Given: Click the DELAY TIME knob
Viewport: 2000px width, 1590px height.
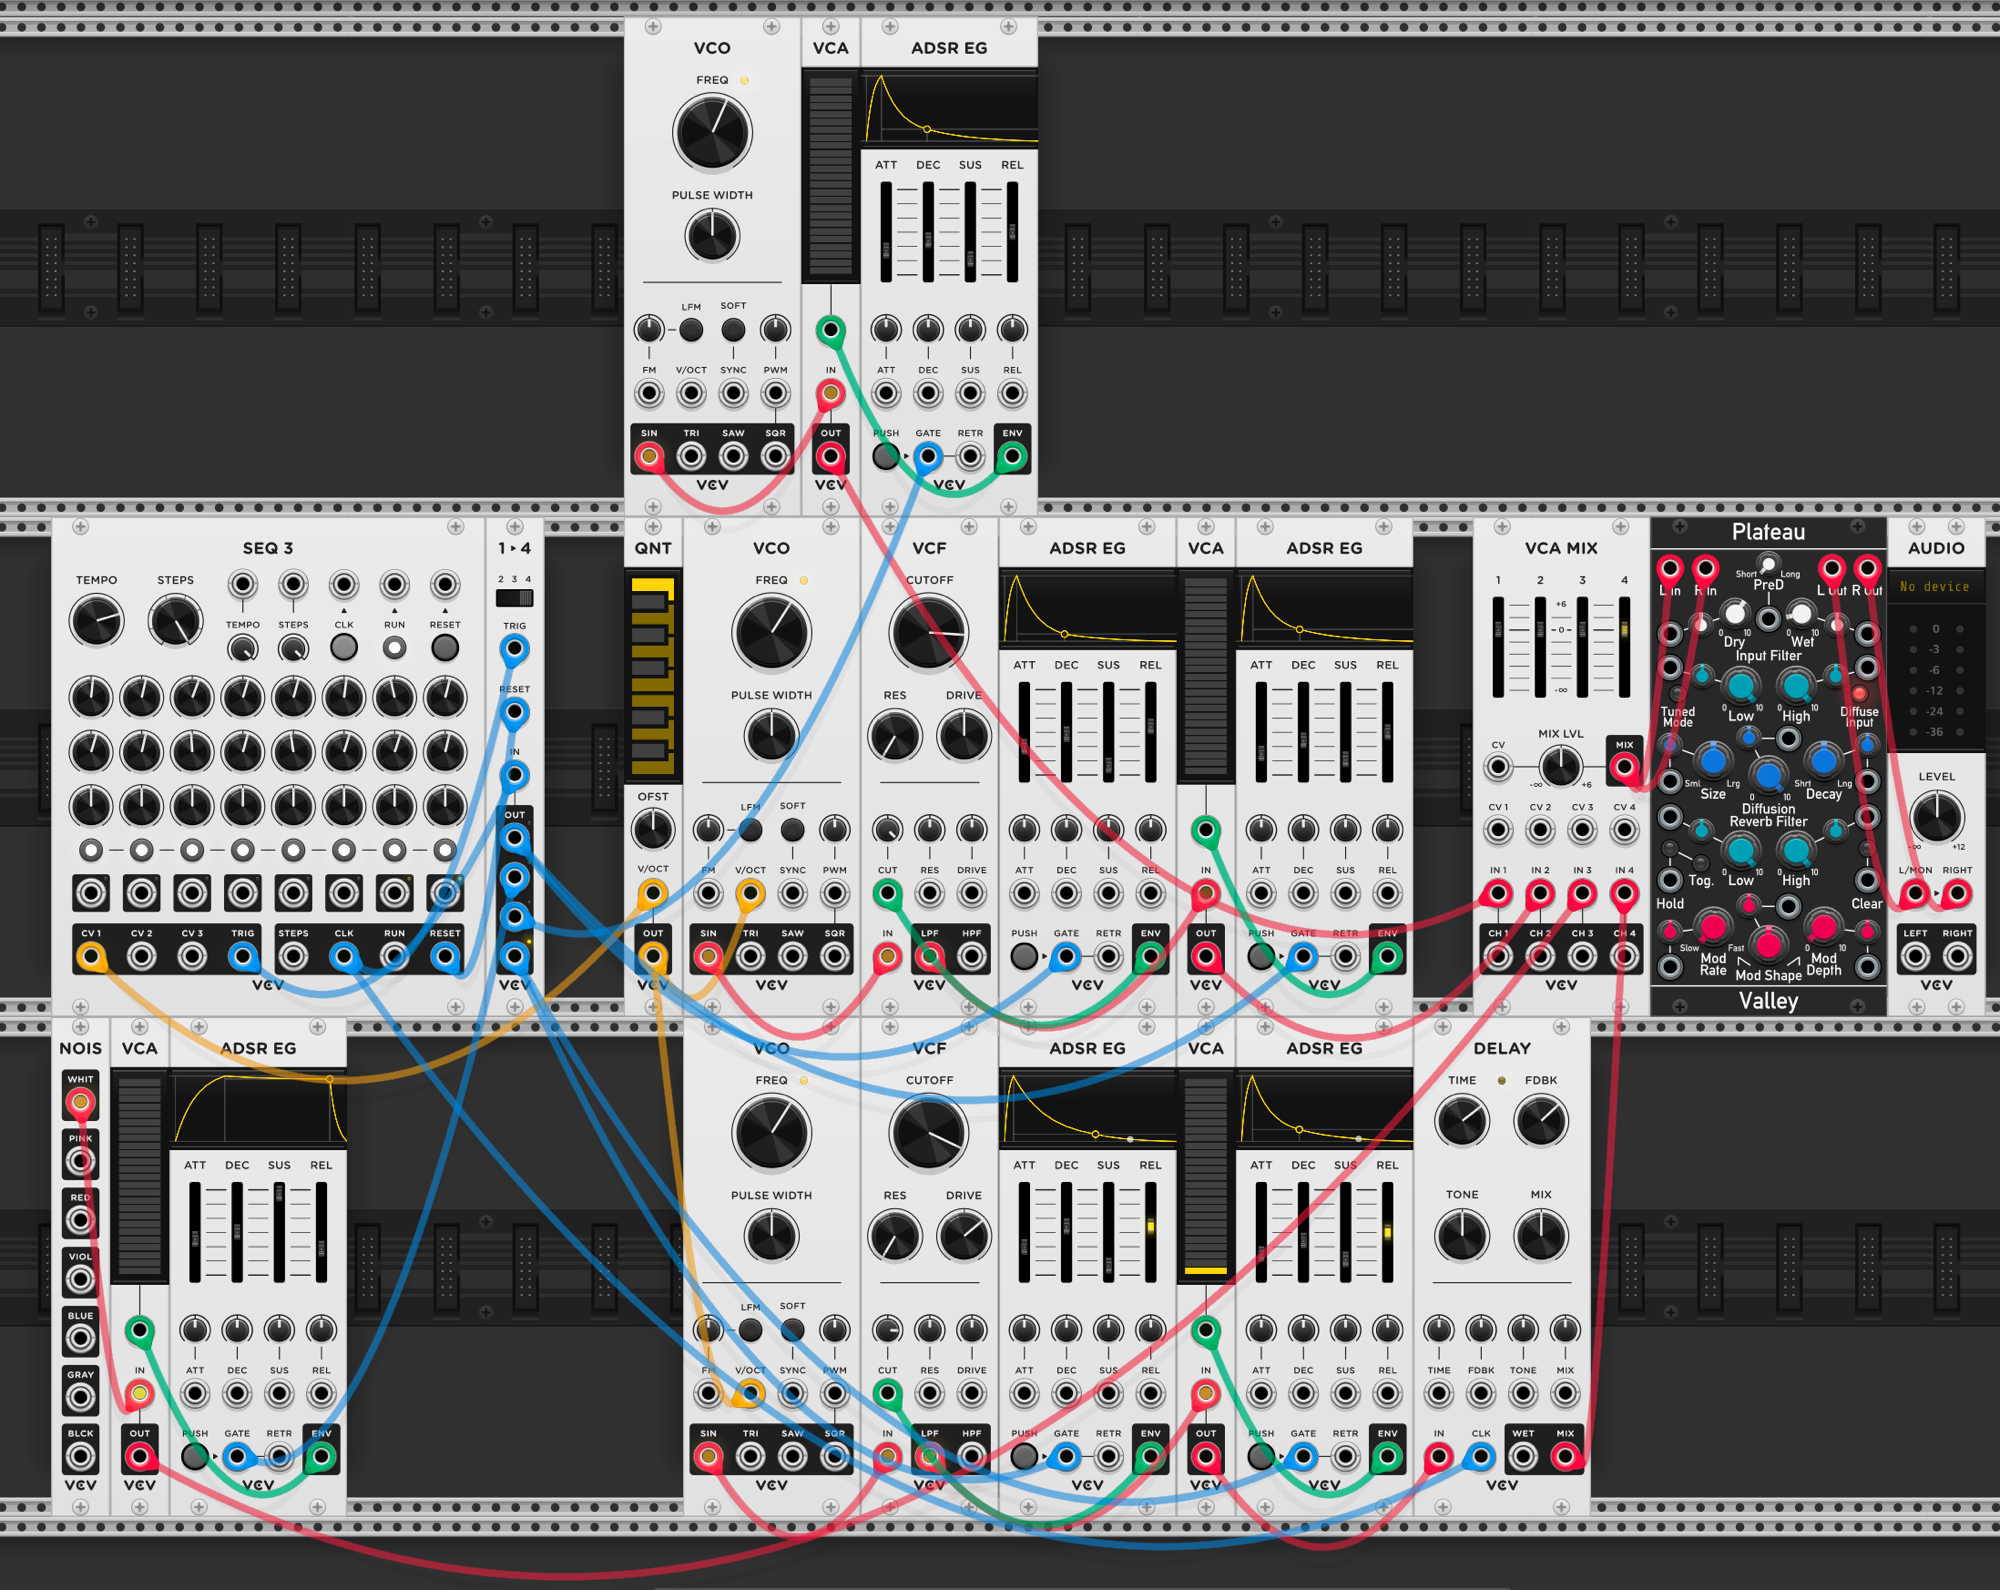Looking at the screenshot, I should coord(1462,1121).
